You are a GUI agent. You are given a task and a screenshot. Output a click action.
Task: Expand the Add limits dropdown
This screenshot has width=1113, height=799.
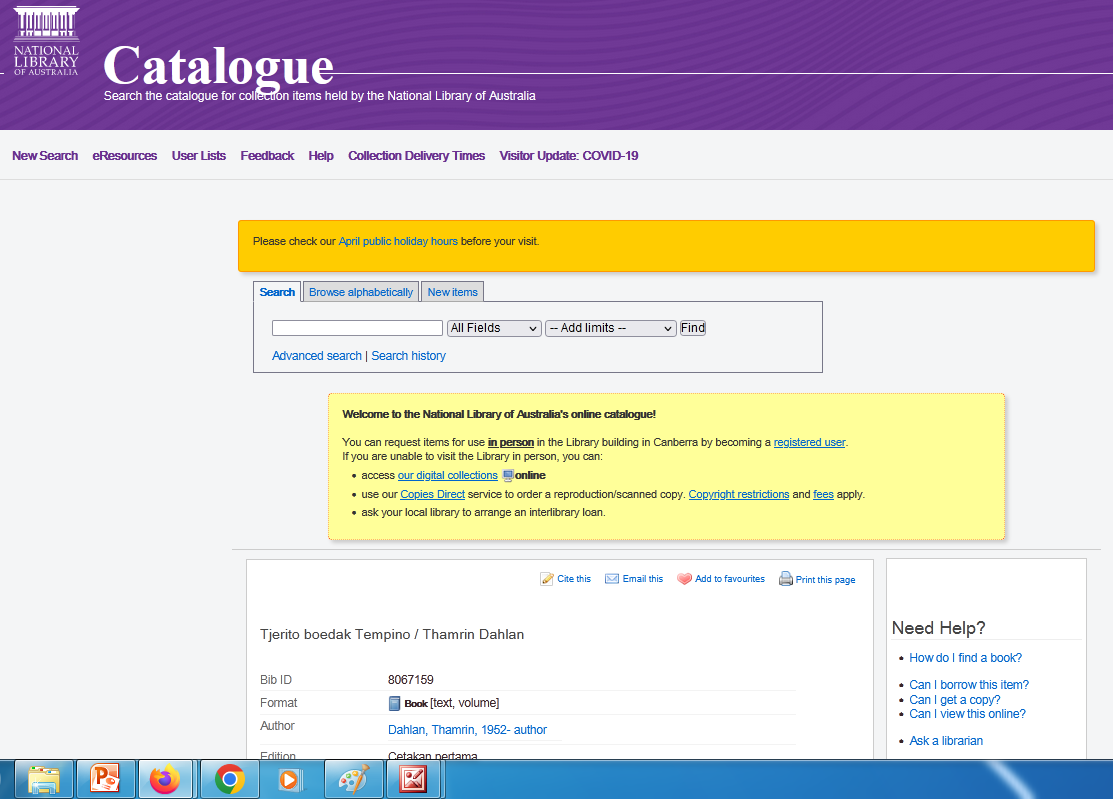tap(610, 328)
